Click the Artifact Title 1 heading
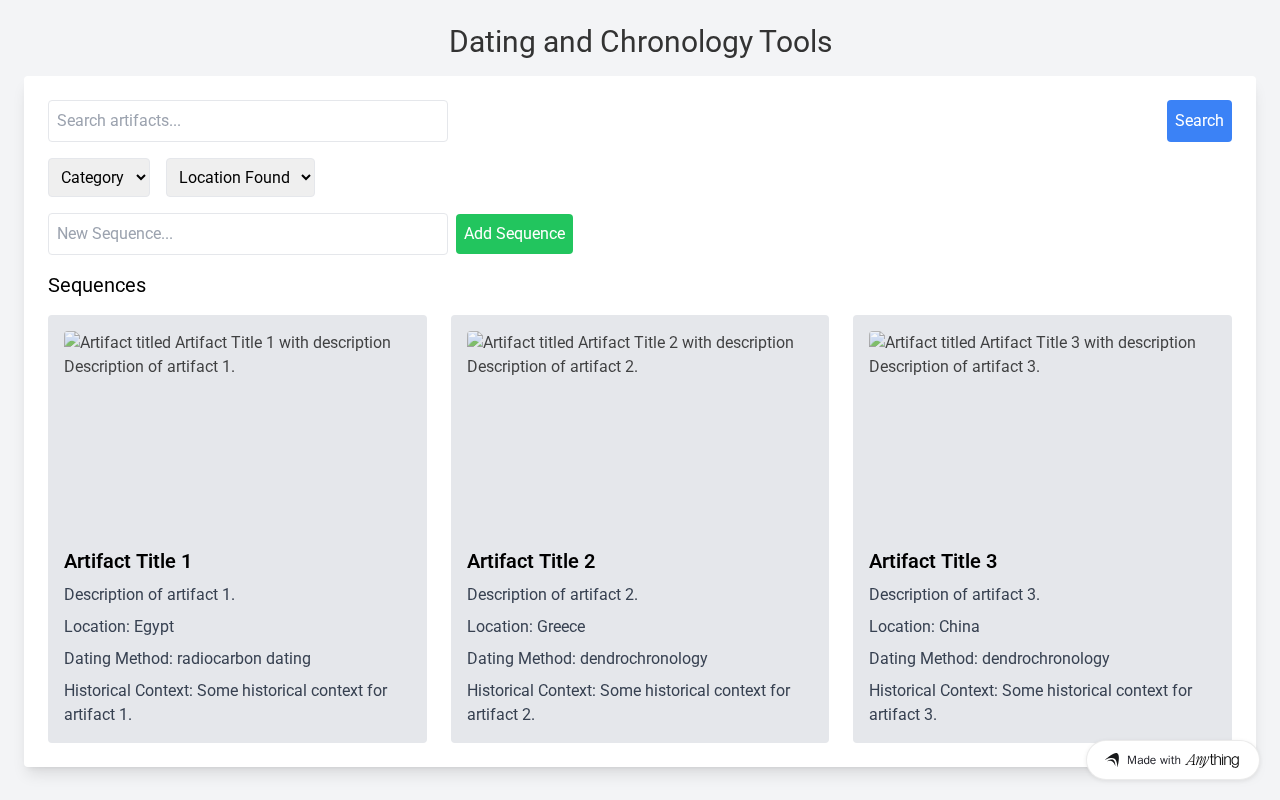This screenshot has width=1280, height=800. [x=128, y=561]
